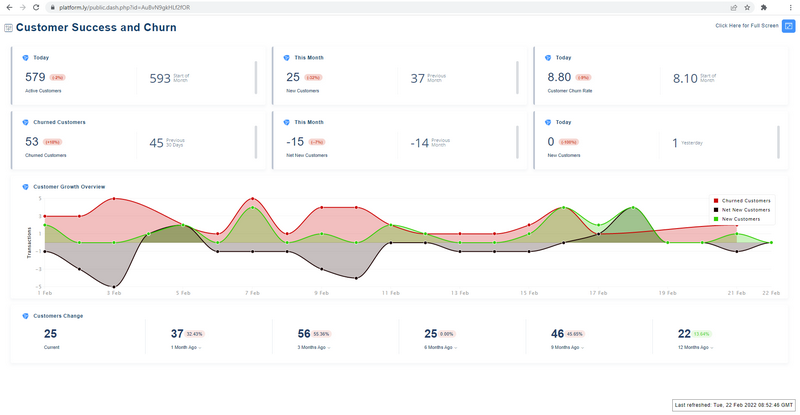800x415 pixels.
Task: Click the Customer Growth Overview heading
Action: (69, 187)
